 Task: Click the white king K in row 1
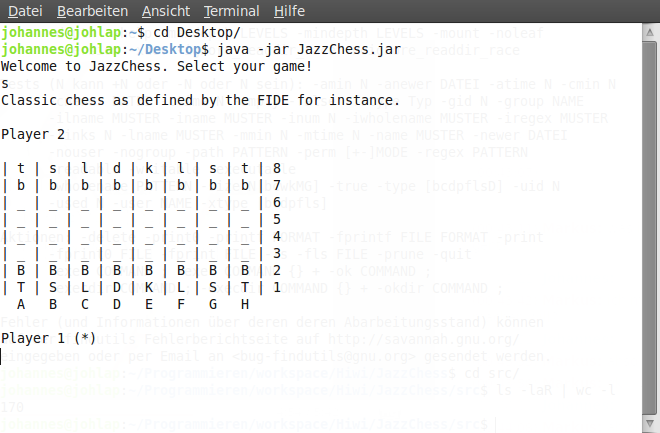[149, 287]
